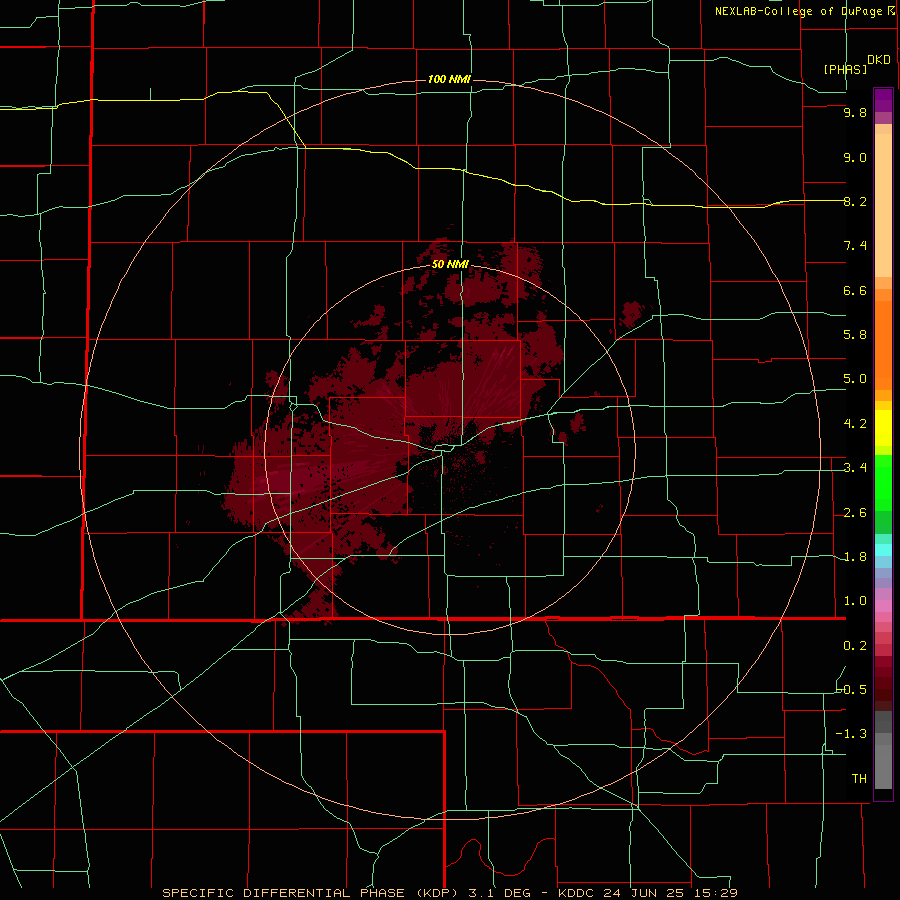This screenshot has height=900, width=900.
Task: Click the 4.2 scale value
Action: 855,424
